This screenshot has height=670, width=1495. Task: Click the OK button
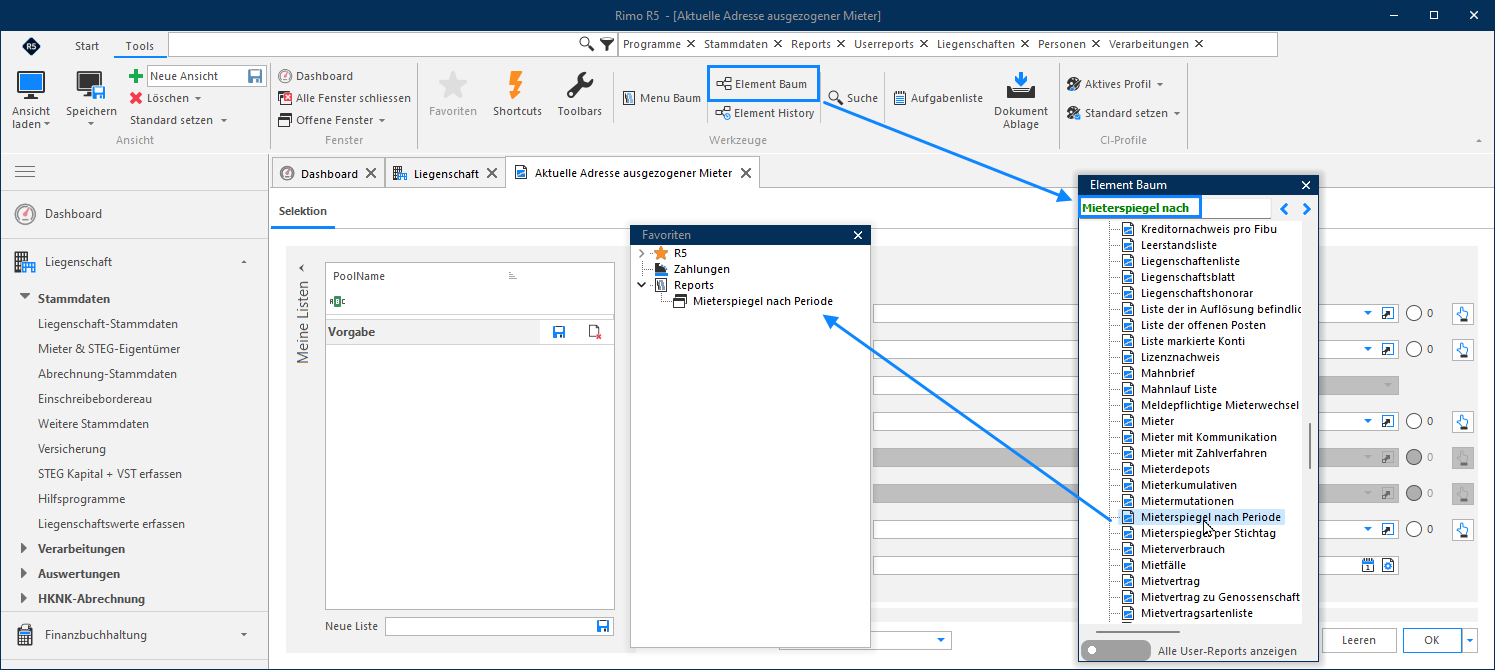(1432, 640)
